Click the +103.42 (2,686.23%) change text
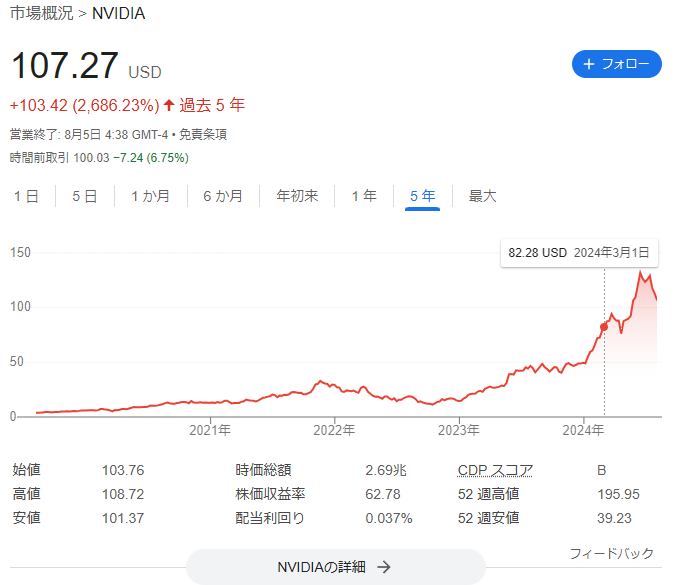This screenshot has height=585, width=680. coord(85,105)
